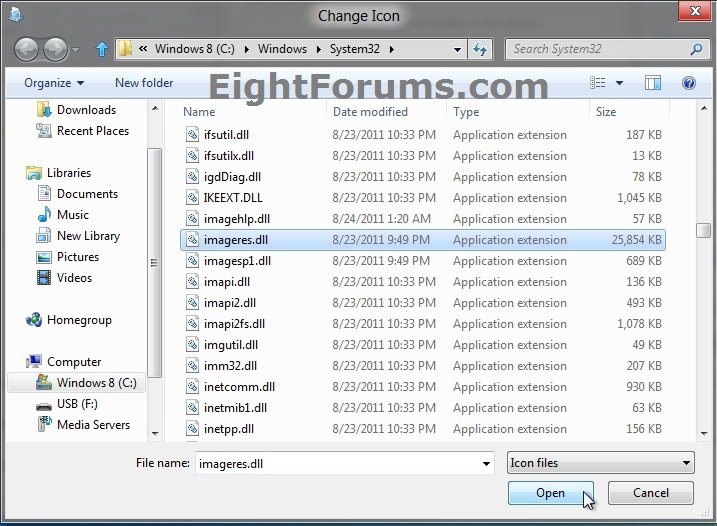Open the change view options dropdown arrow
Screen dimensions: 717x526
click(x=619, y=83)
